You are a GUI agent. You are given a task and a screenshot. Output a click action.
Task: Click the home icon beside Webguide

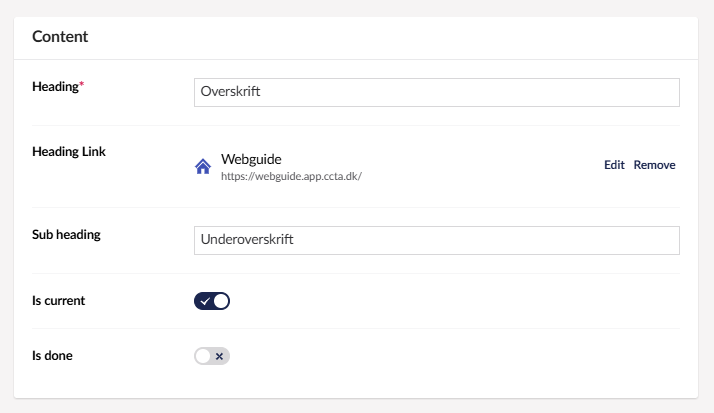click(202, 167)
